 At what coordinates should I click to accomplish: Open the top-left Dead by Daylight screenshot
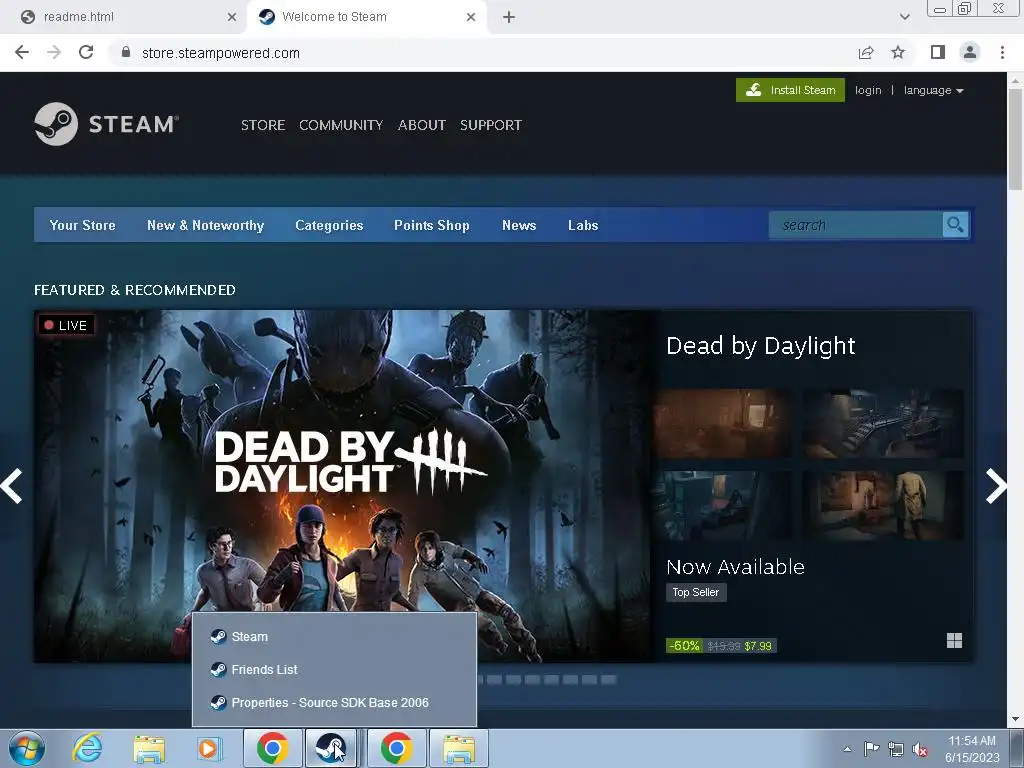pos(722,423)
